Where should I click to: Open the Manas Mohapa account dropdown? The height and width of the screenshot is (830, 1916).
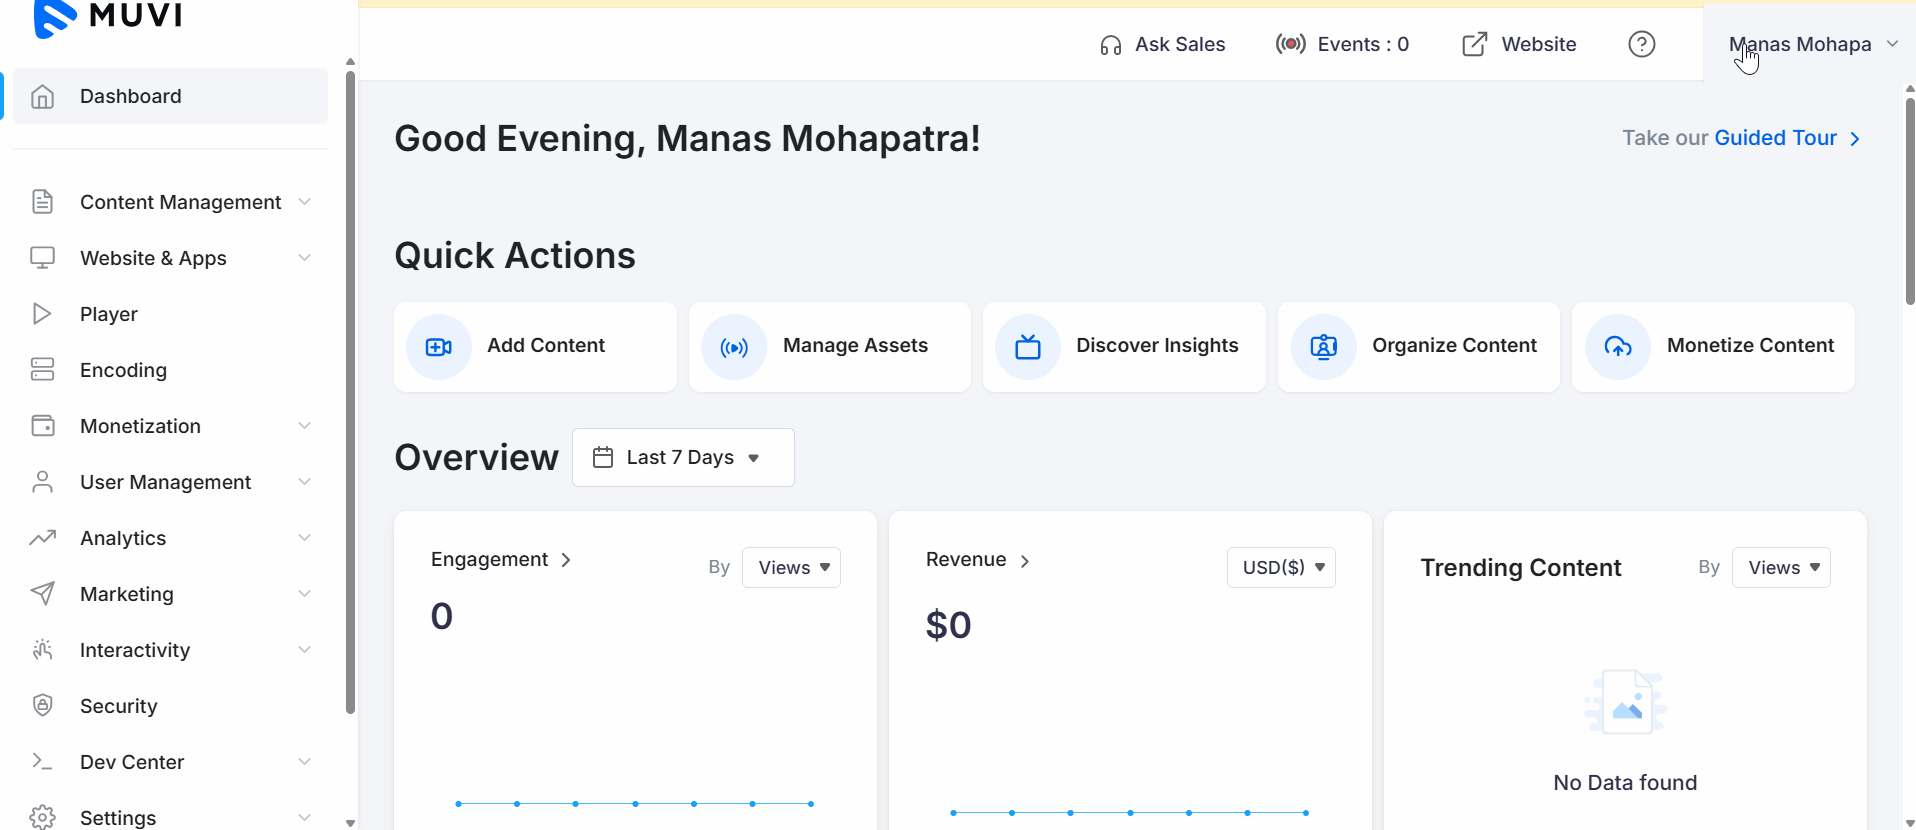[1811, 44]
